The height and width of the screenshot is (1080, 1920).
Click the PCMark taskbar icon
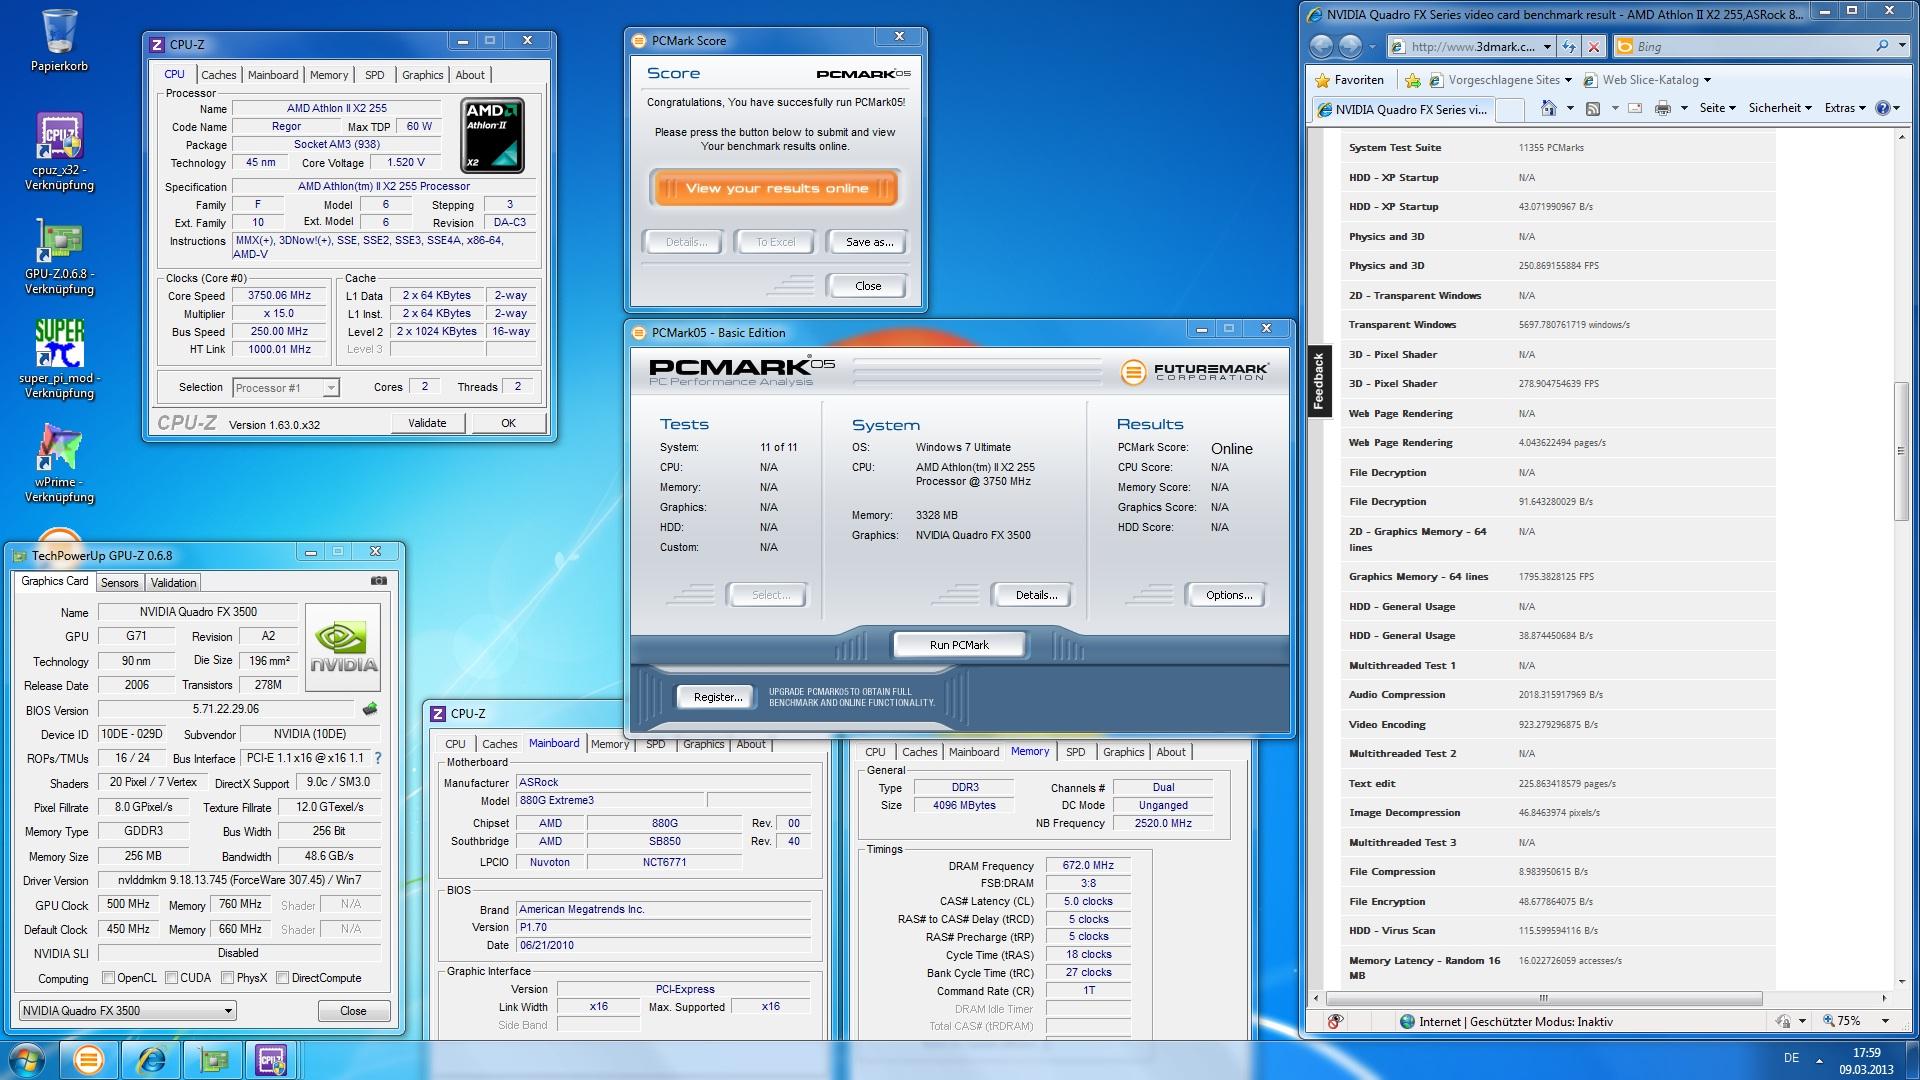tap(88, 1060)
